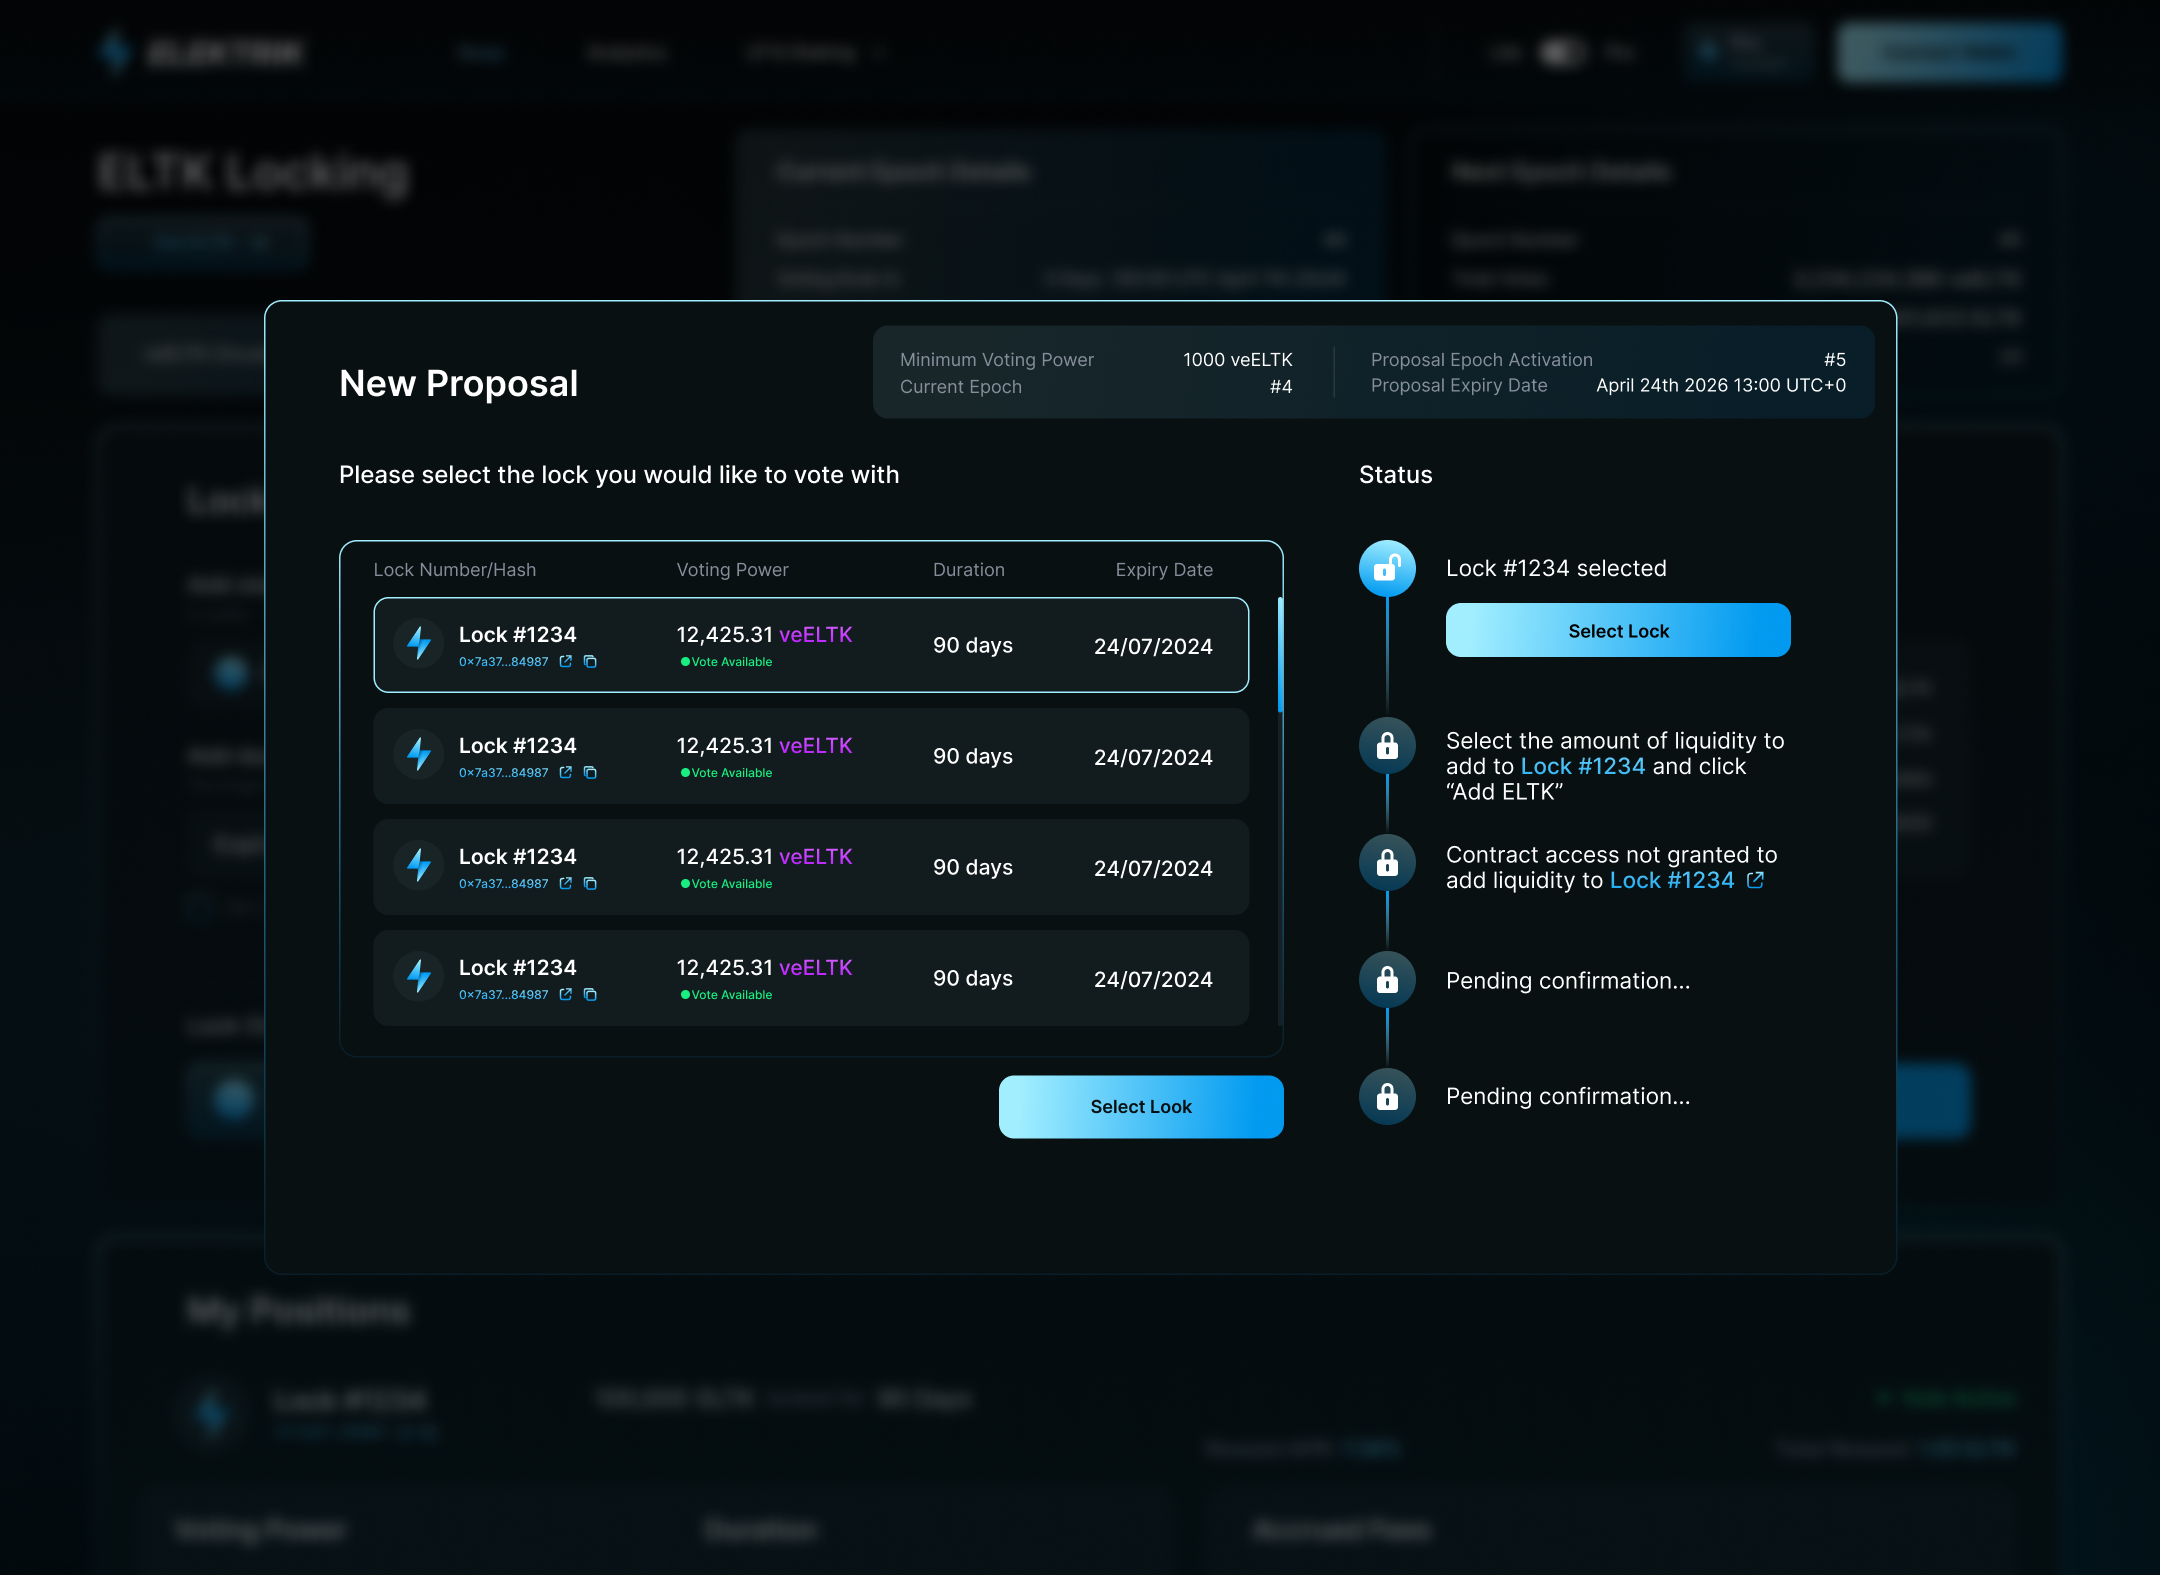Image resolution: width=2160 pixels, height=1575 pixels.
Task: Open external link in second lock row
Action: point(566,772)
